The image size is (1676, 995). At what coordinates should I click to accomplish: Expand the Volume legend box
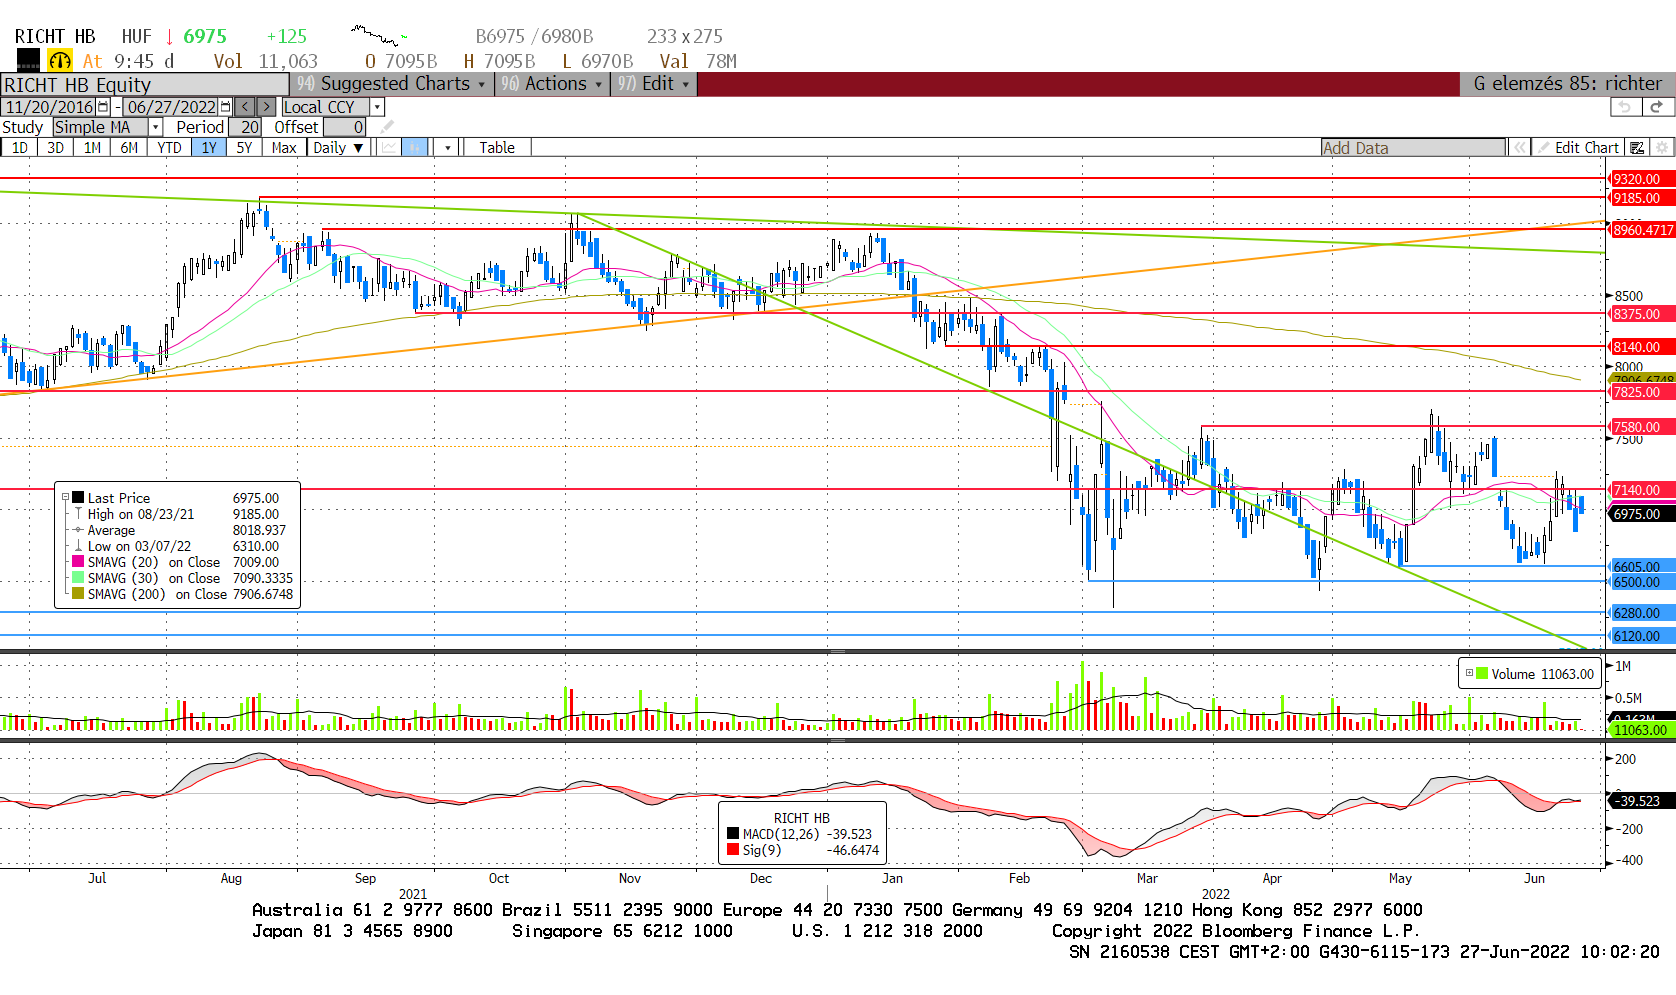pos(1469,673)
